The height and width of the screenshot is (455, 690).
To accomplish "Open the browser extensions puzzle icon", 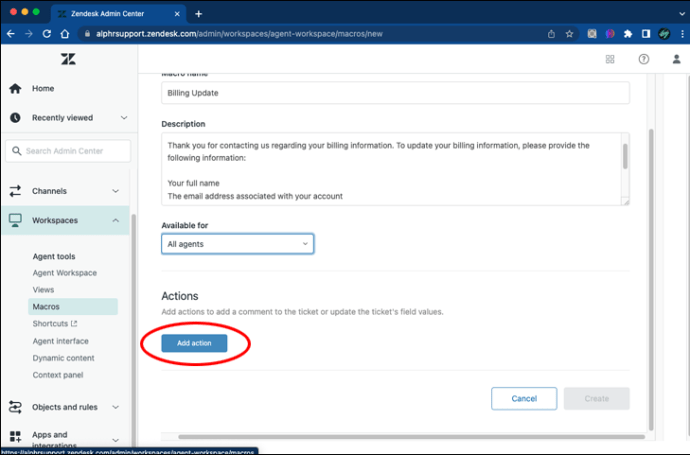I will click(628, 34).
